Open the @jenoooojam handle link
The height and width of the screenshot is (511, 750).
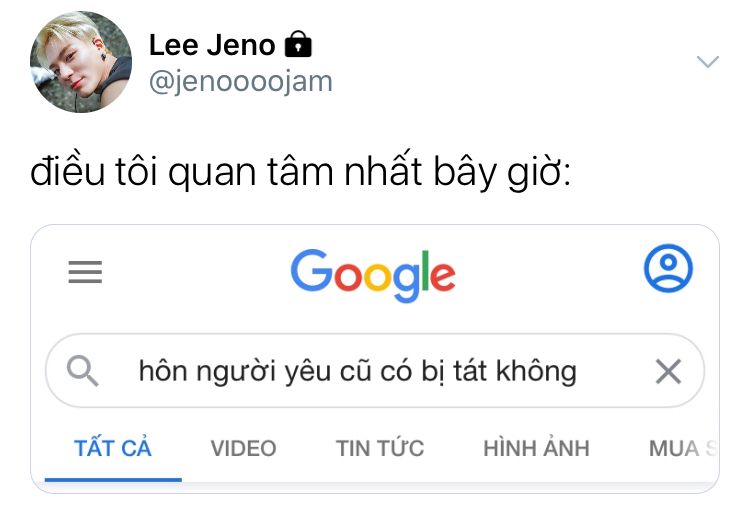(x=241, y=82)
